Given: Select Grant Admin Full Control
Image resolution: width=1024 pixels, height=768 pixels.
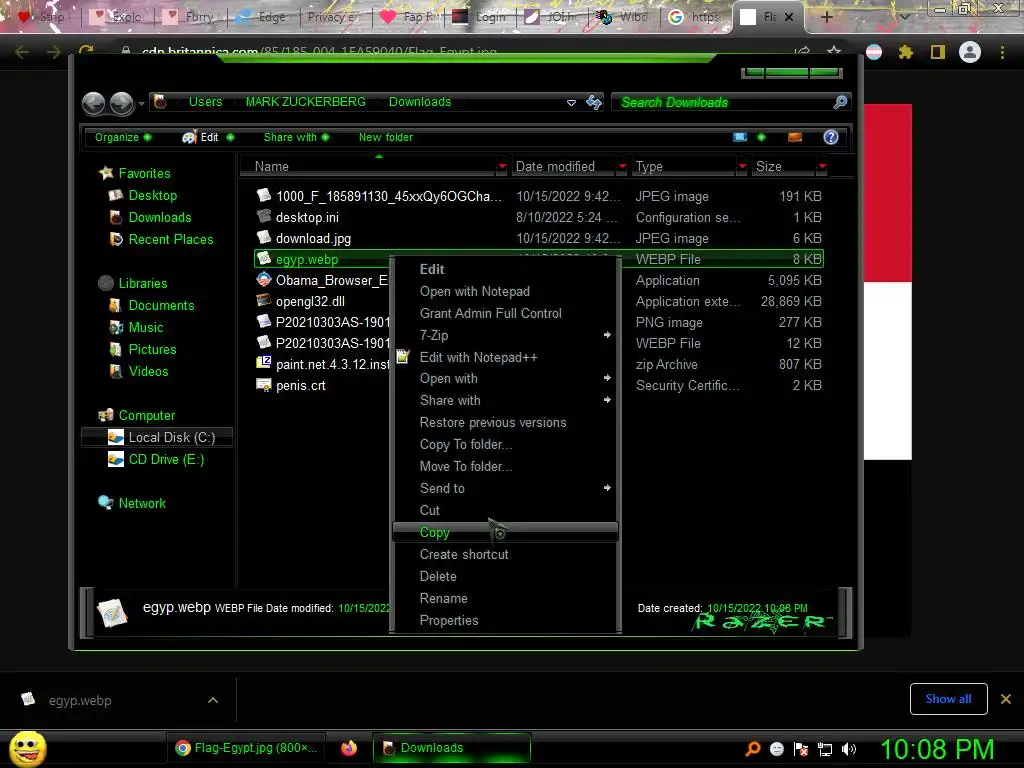Looking at the screenshot, I should pos(505,313).
